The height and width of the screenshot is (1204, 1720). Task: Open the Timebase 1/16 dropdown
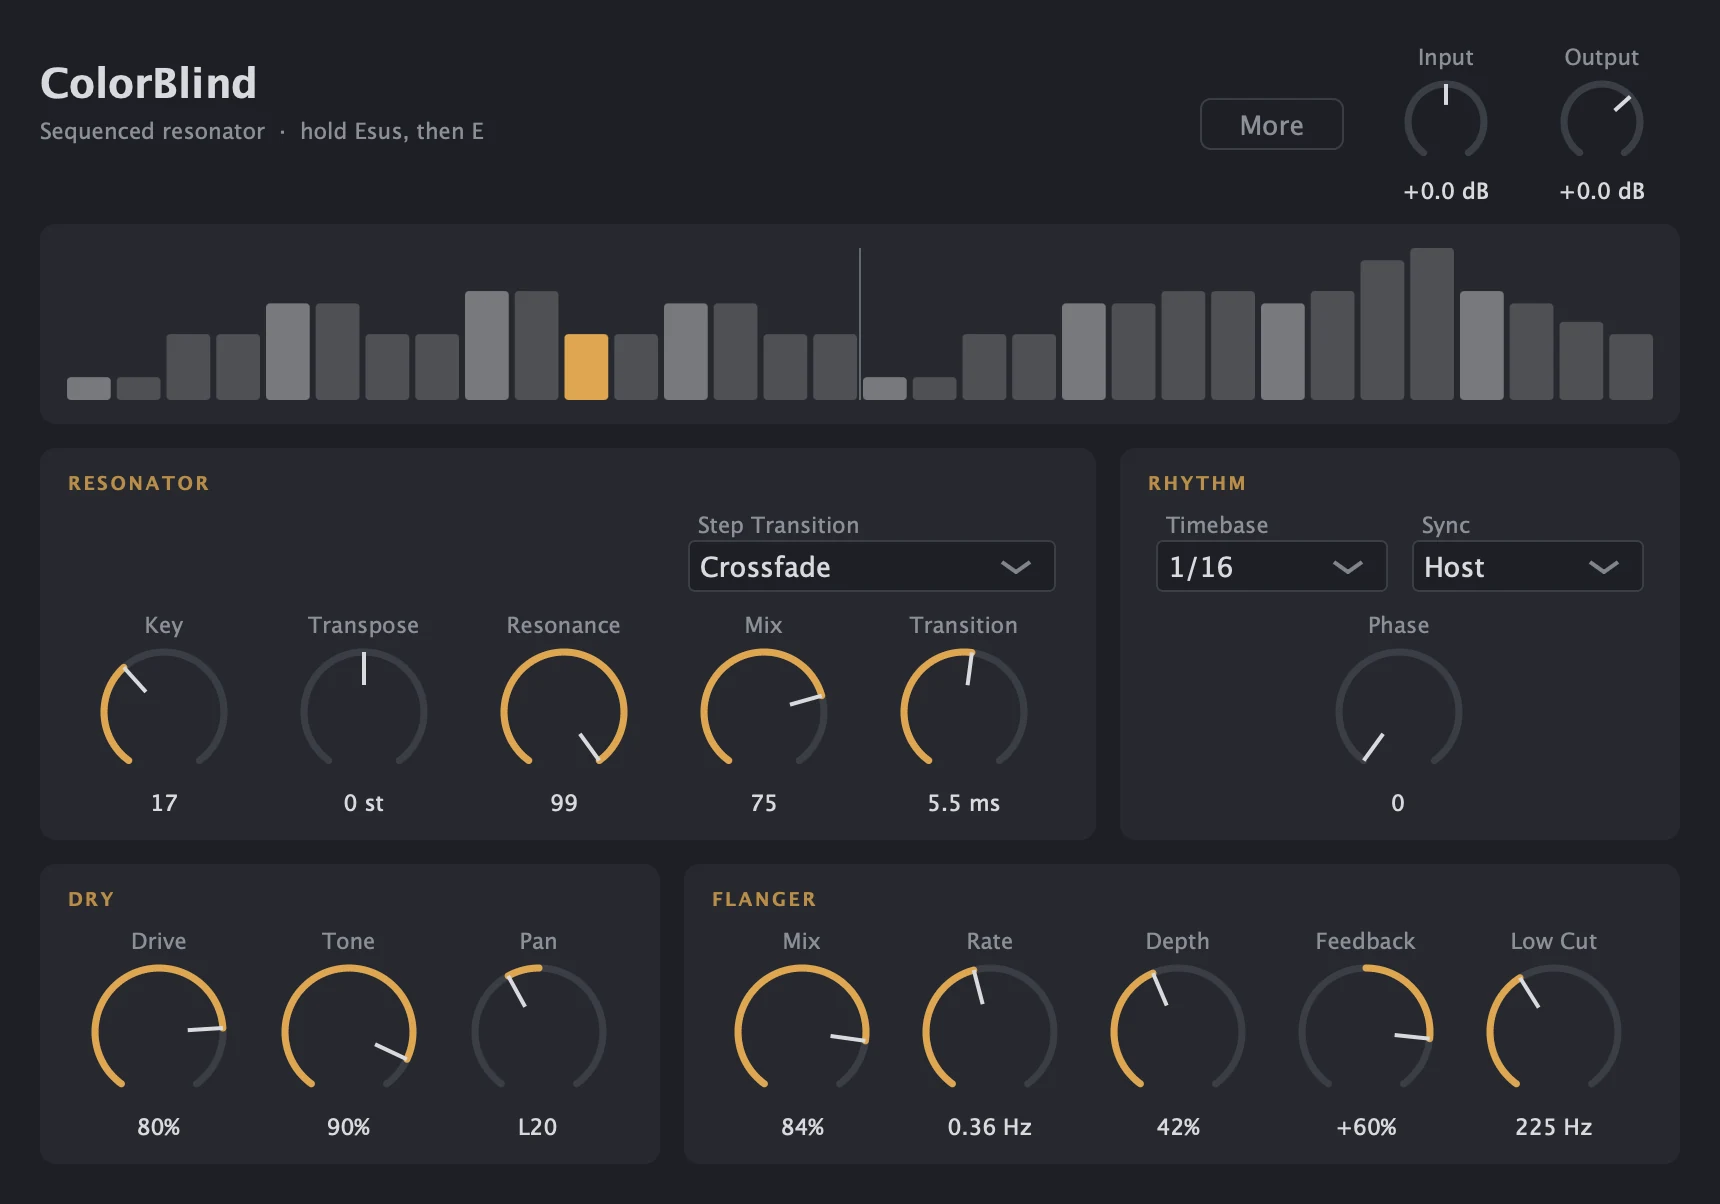point(1271,566)
